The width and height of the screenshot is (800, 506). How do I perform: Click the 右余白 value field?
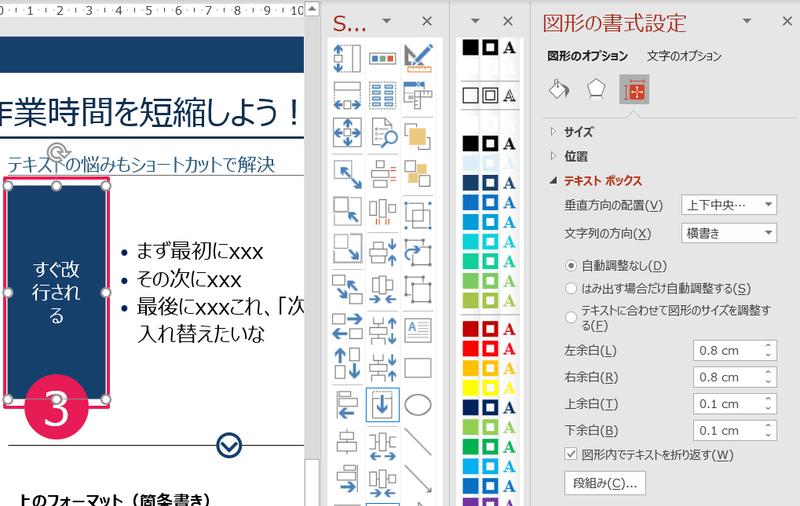click(x=728, y=377)
